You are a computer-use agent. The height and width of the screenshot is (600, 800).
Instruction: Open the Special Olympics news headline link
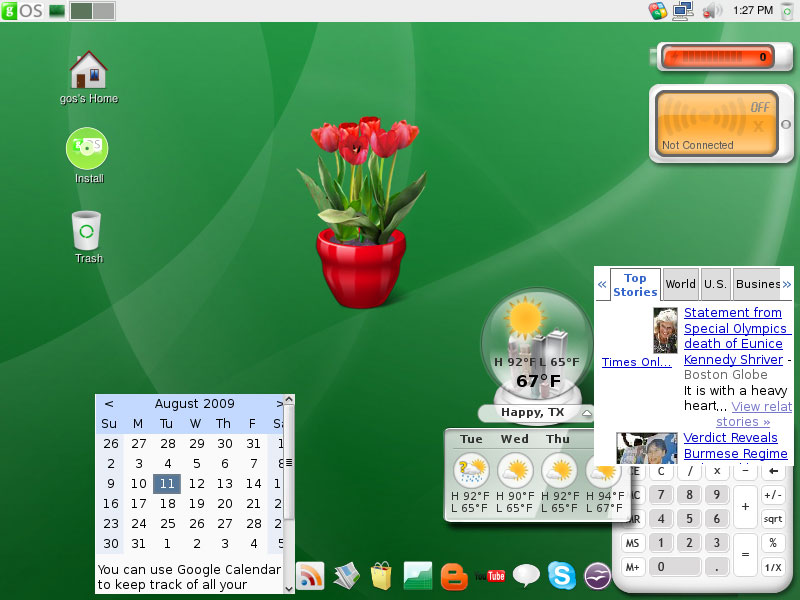737,327
